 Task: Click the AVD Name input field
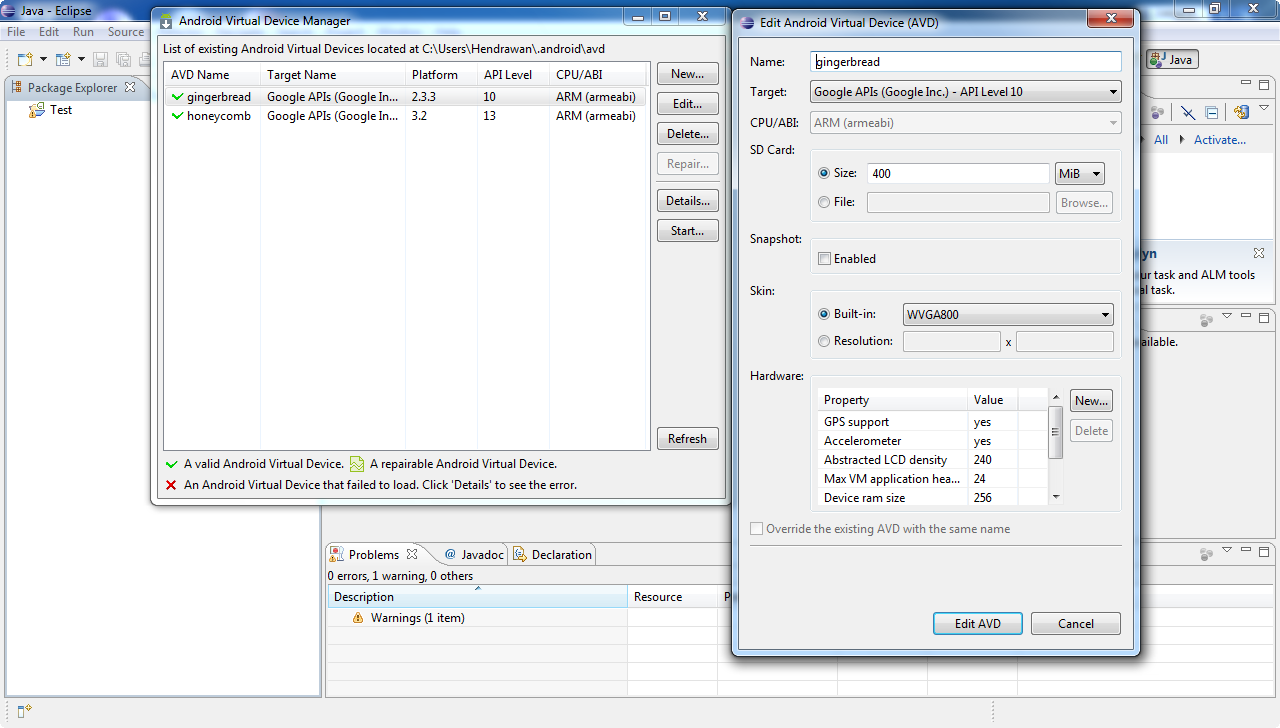click(x=965, y=62)
